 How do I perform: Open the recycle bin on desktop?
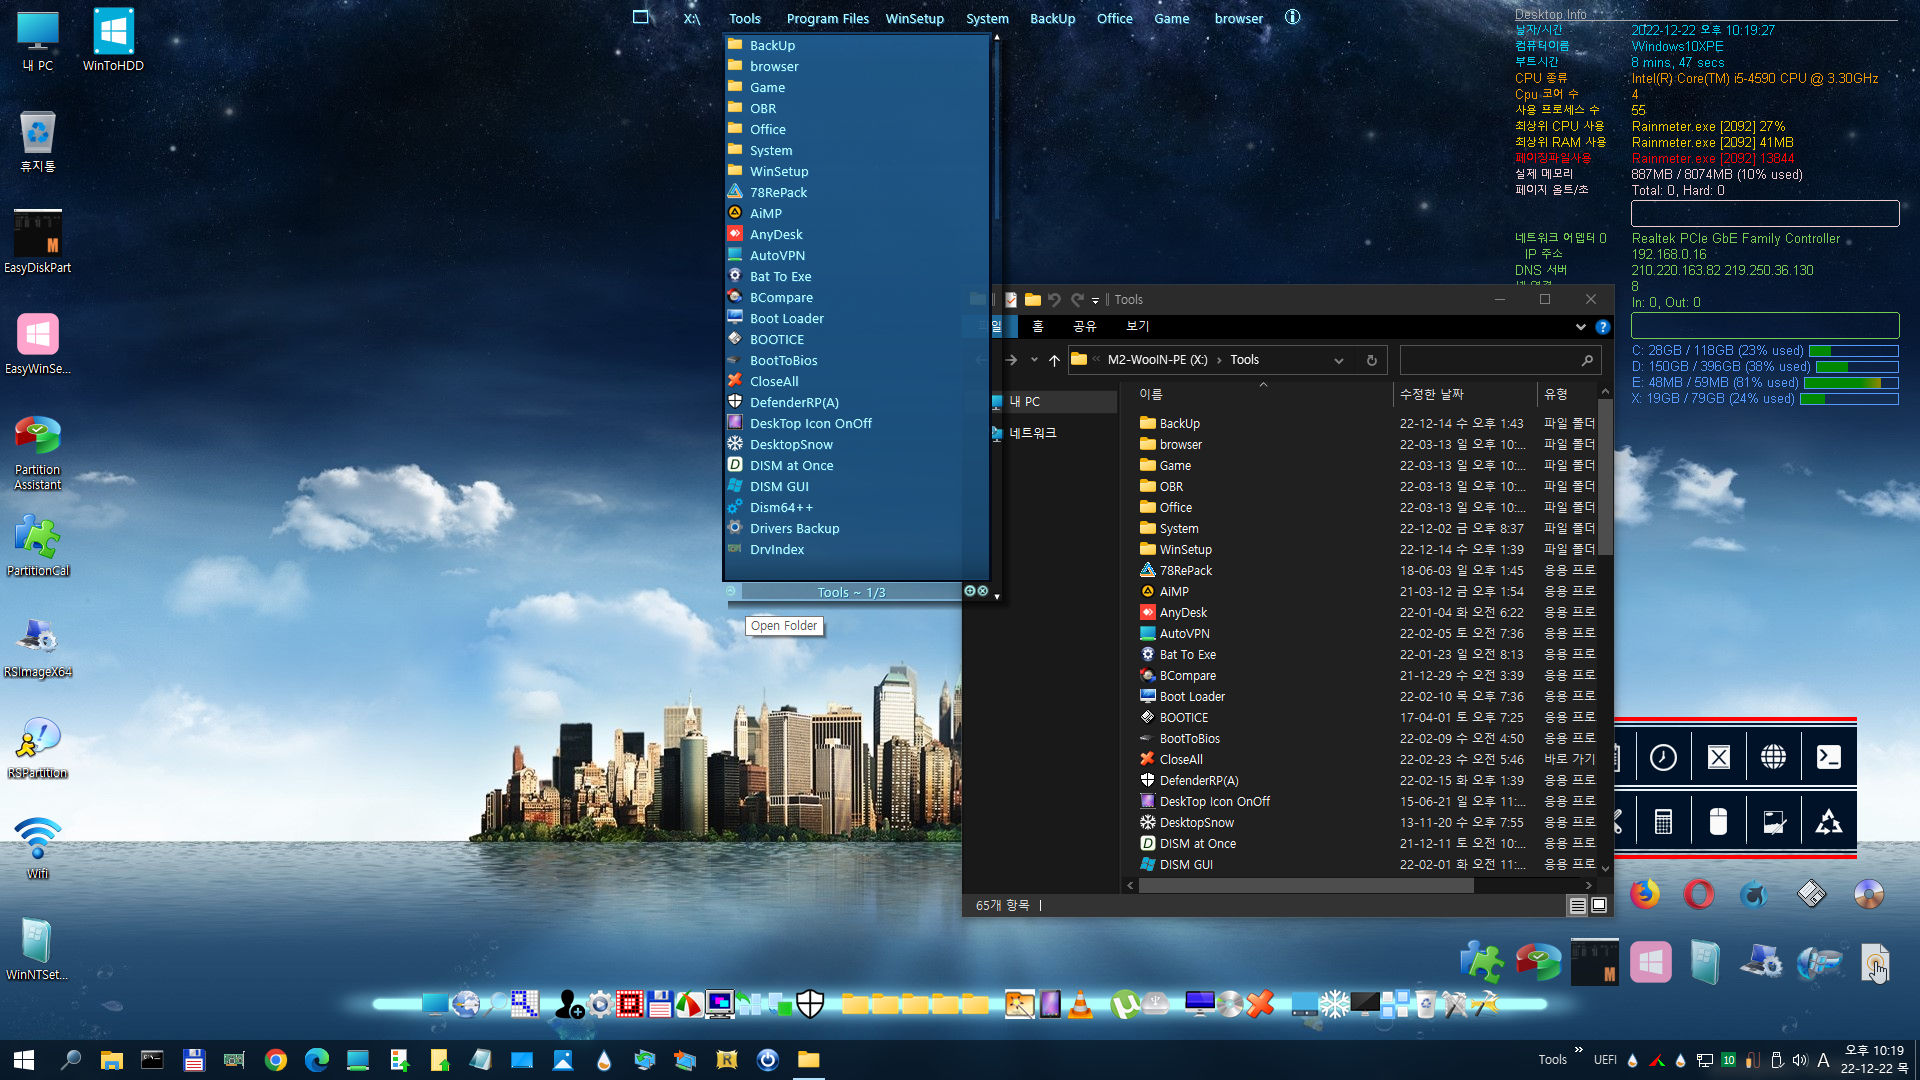point(38,141)
